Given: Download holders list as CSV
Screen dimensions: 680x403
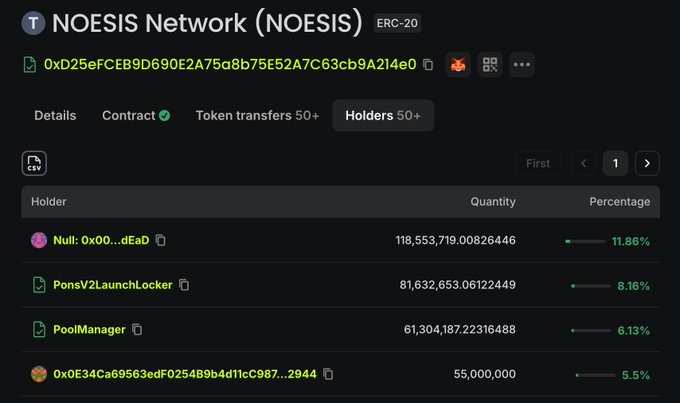Looking at the screenshot, I should pos(34,163).
